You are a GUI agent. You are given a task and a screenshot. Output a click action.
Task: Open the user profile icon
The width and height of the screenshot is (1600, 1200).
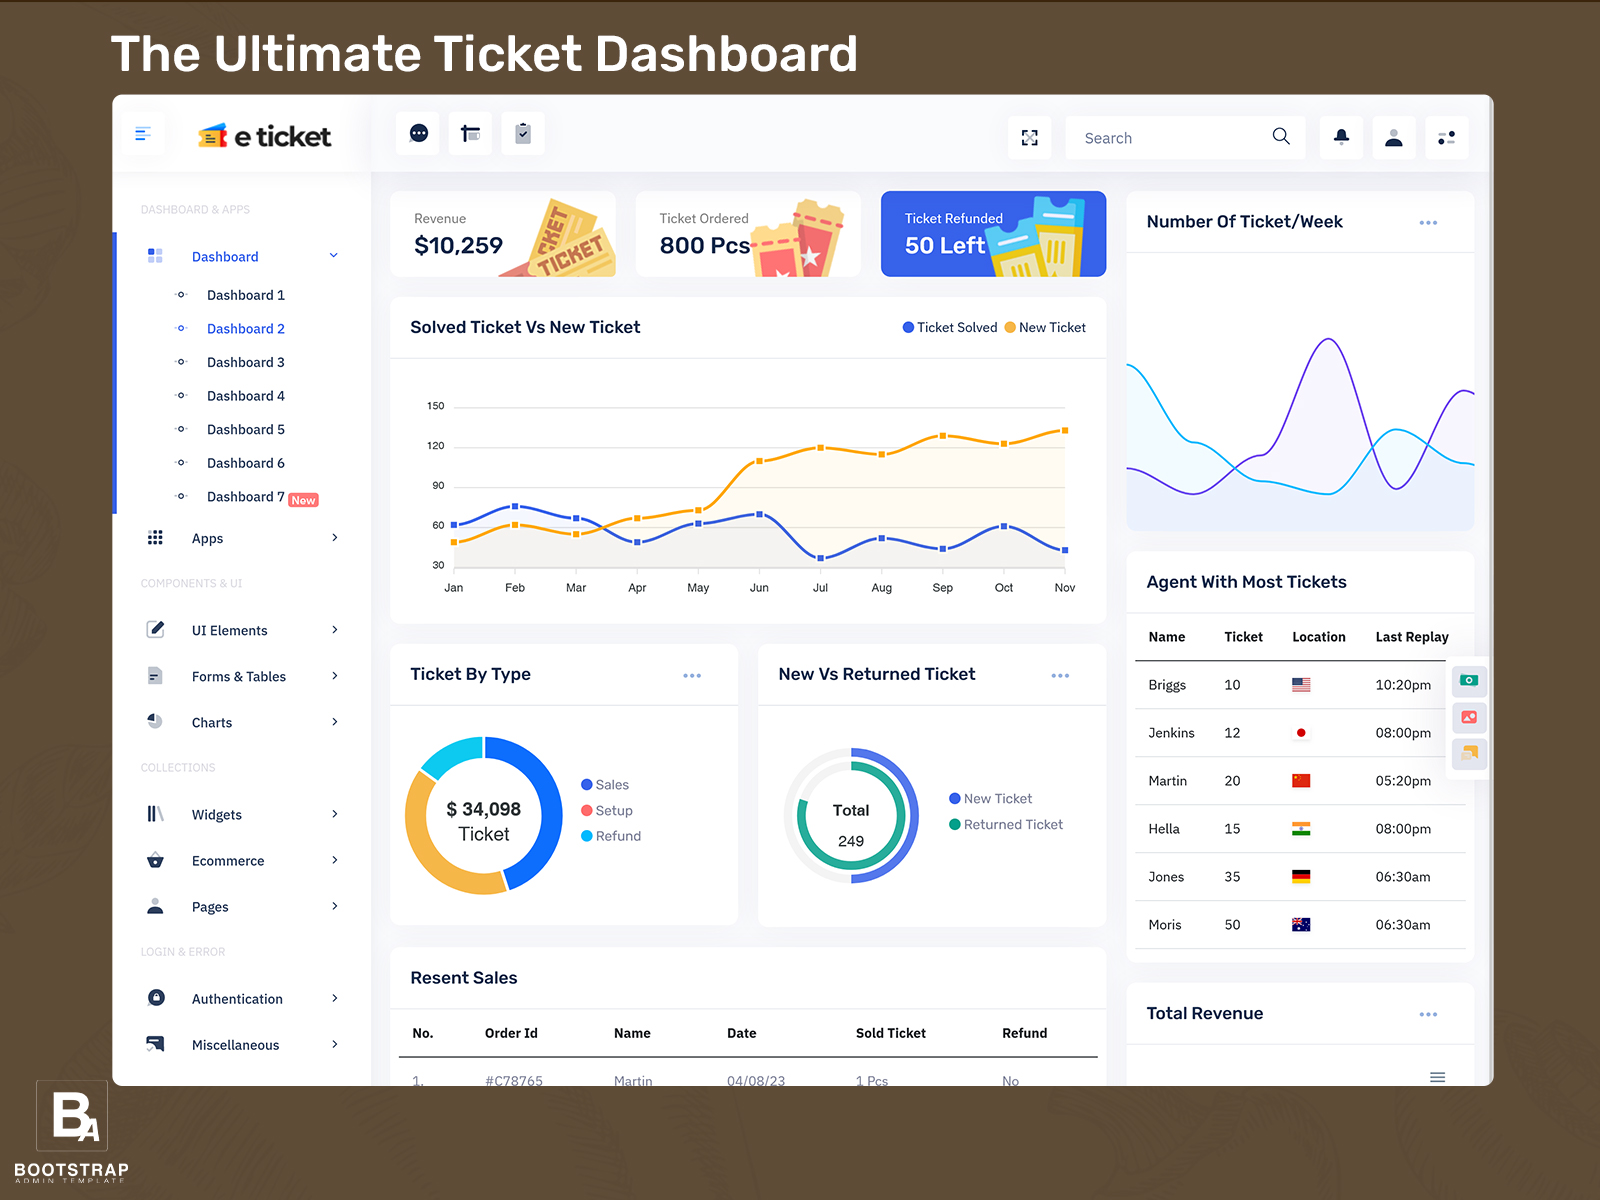point(1394,138)
